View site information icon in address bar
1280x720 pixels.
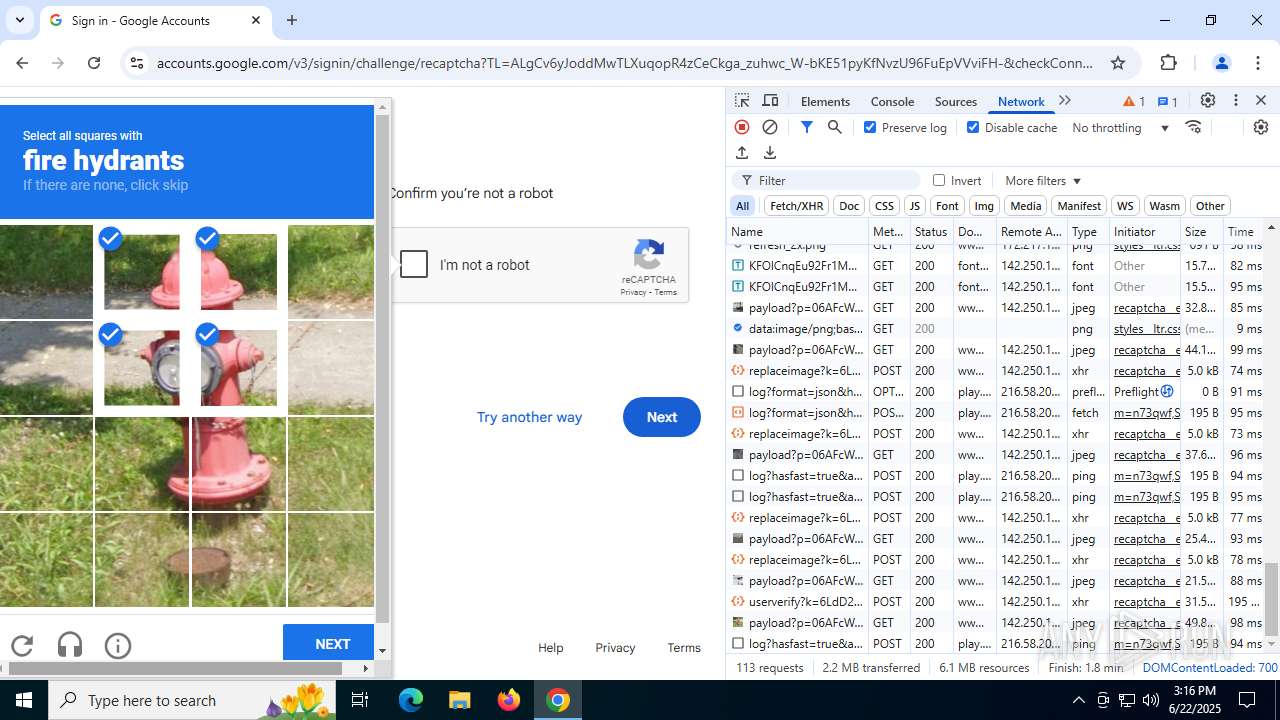tap(137, 63)
